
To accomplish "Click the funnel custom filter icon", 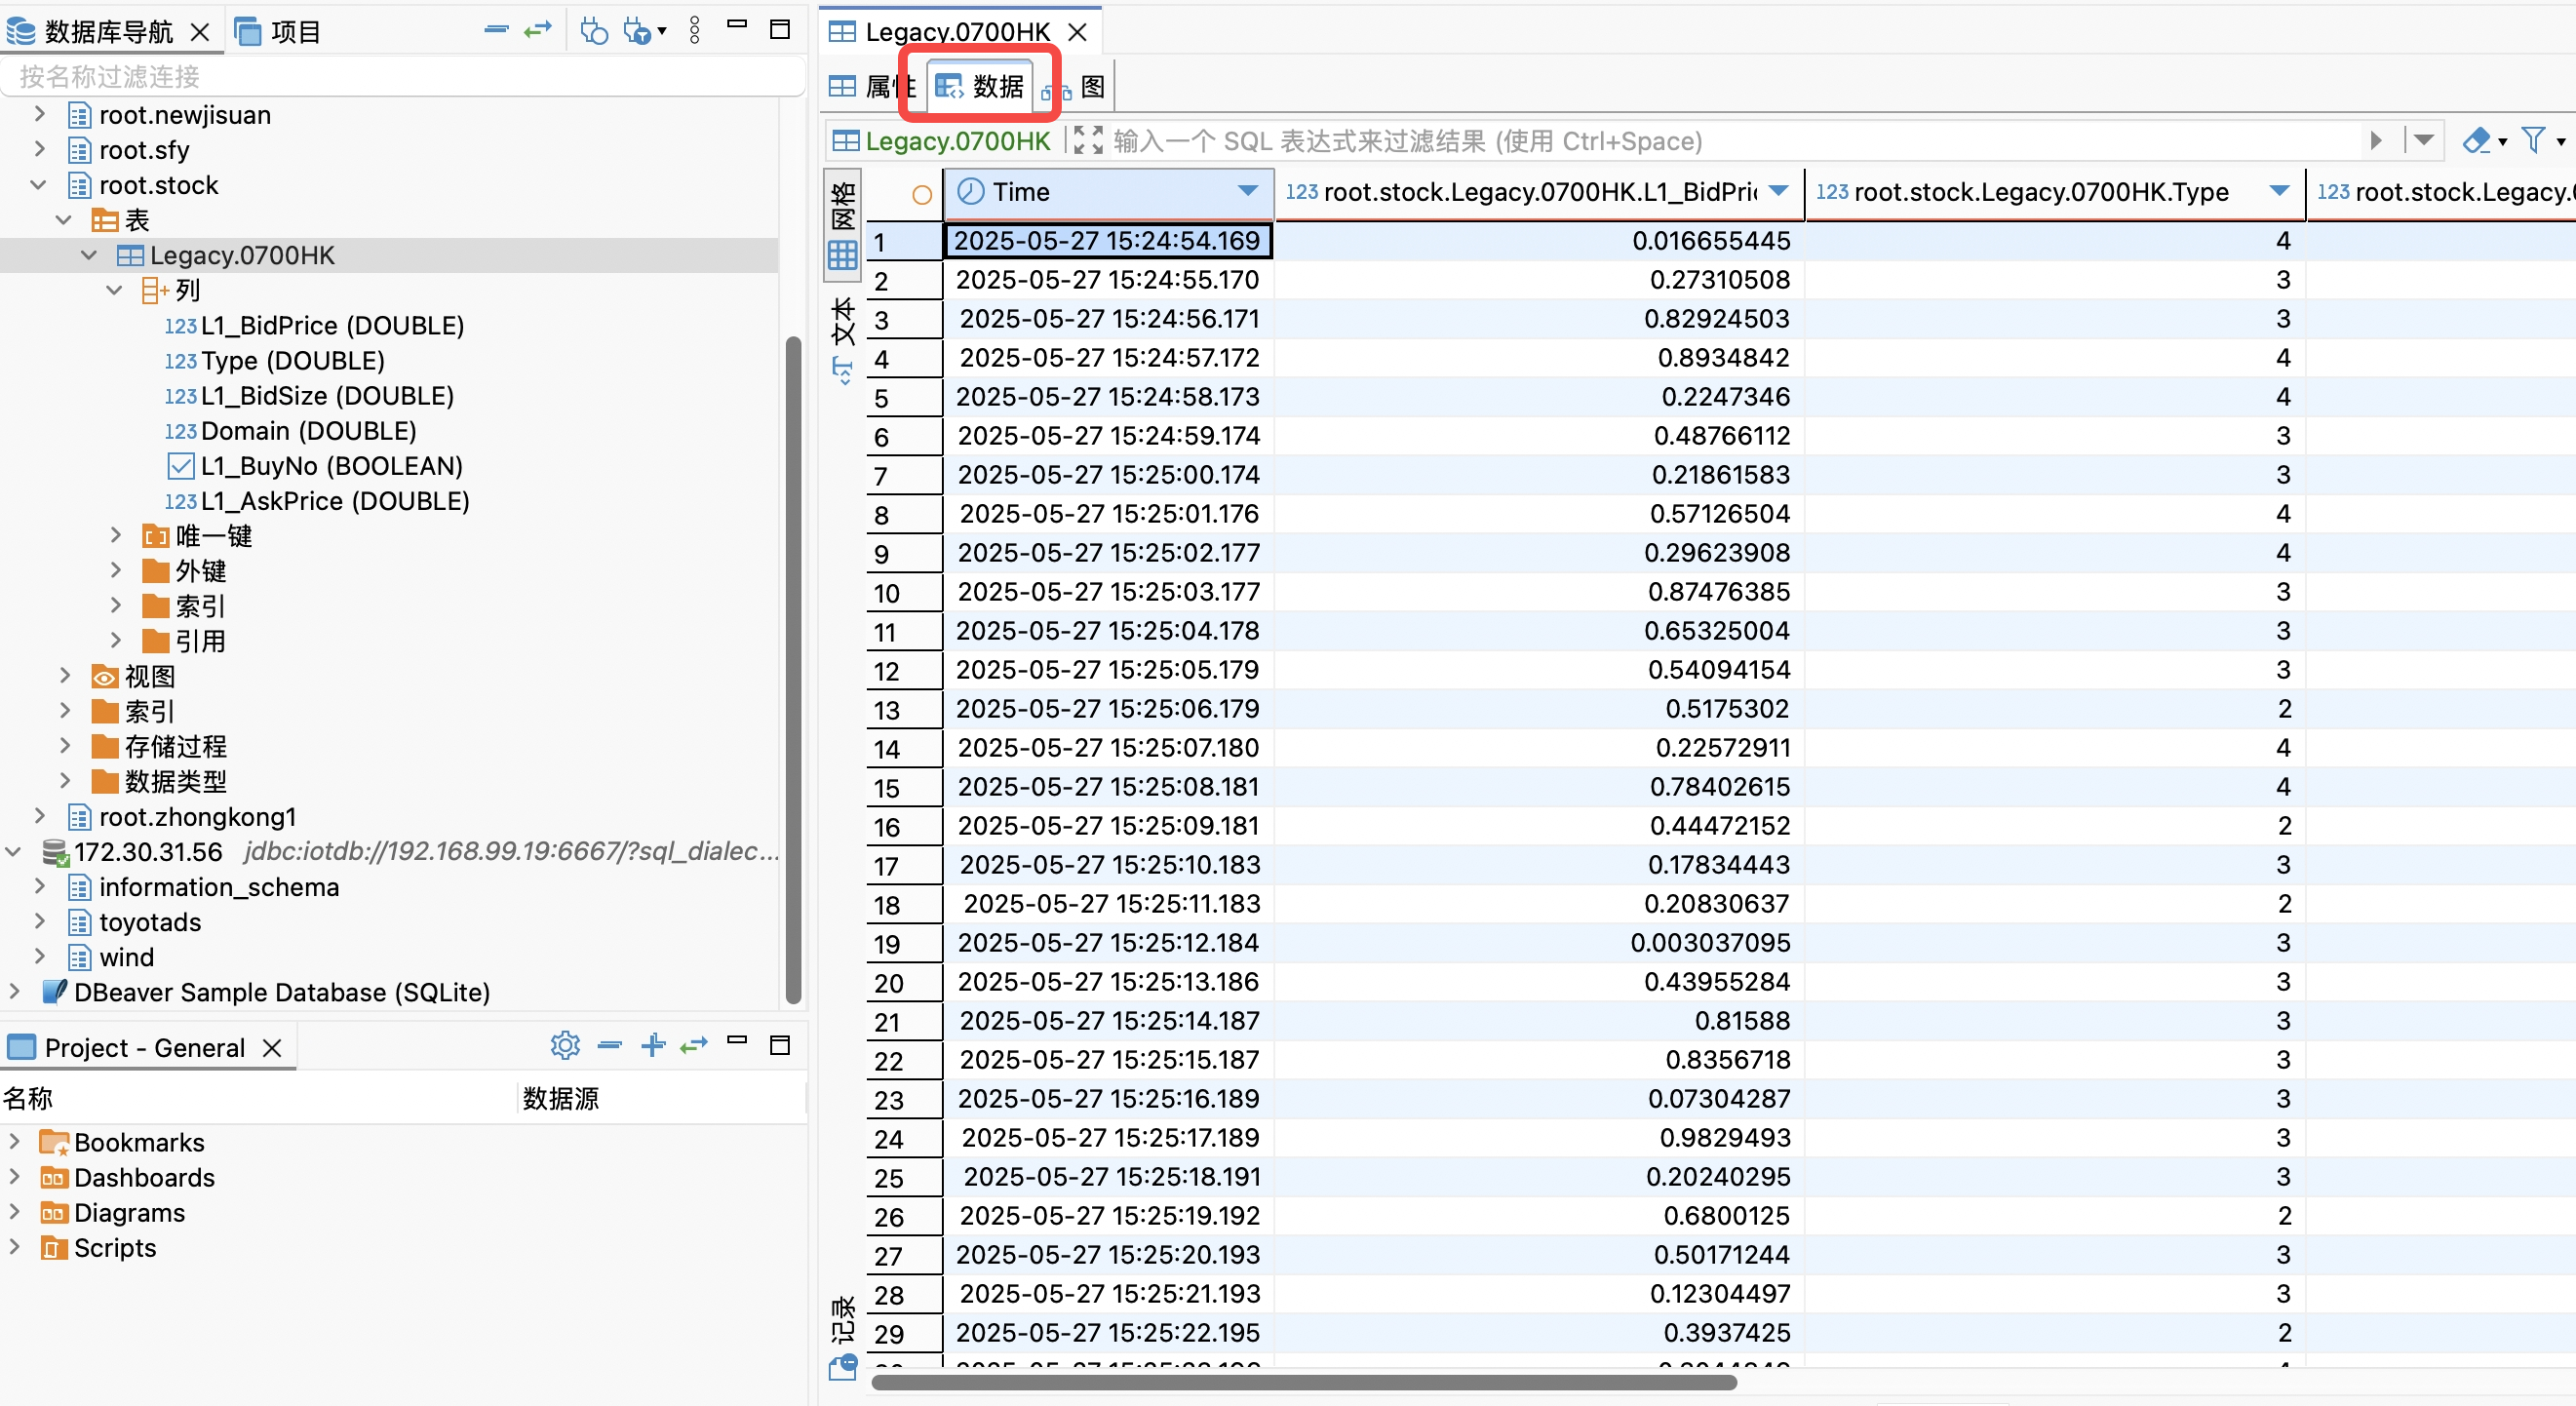I will 2533,141.
